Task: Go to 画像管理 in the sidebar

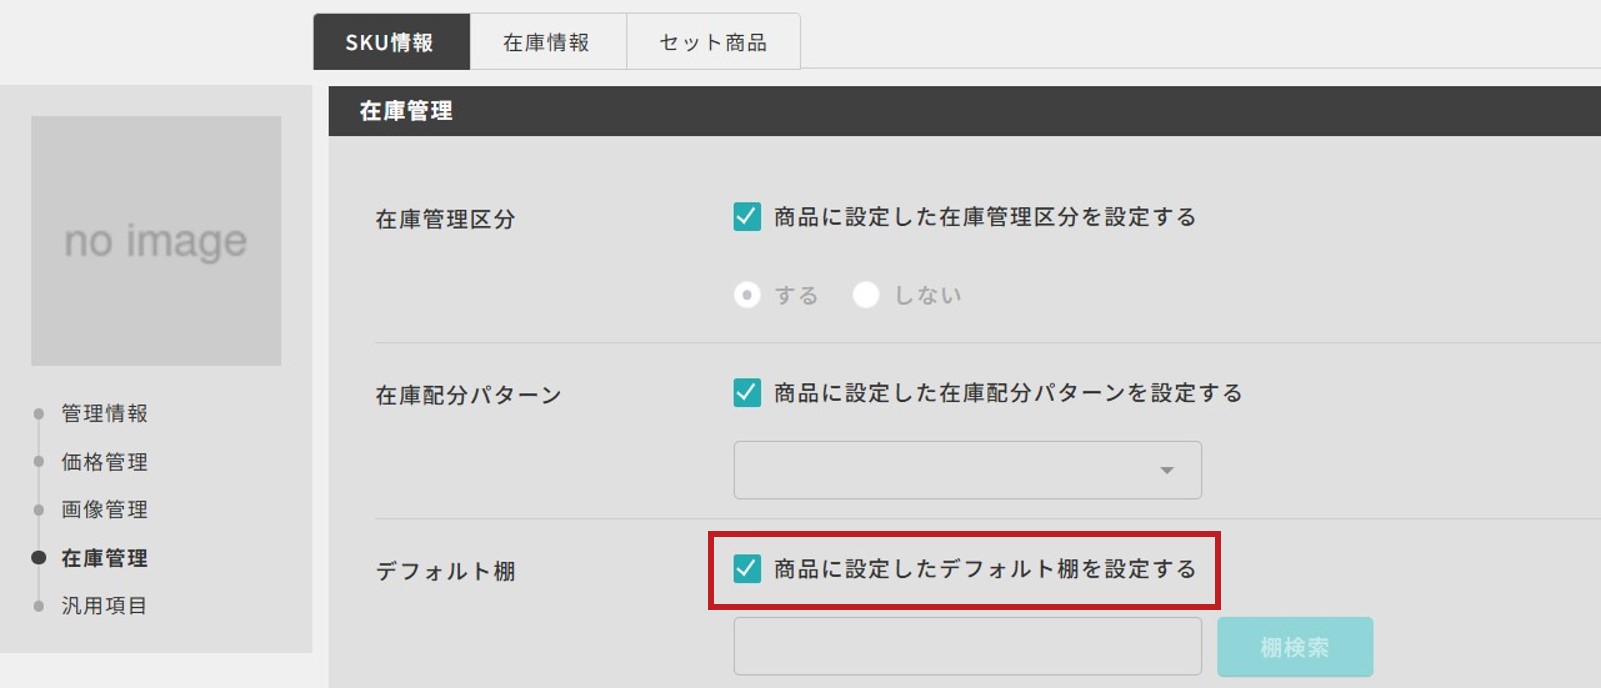Action: (x=104, y=509)
